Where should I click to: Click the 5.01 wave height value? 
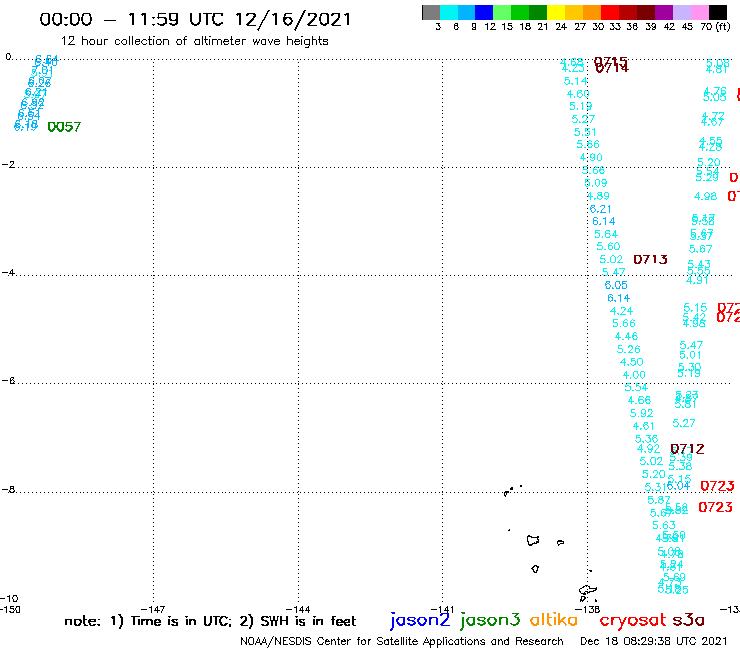tap(690, 355)
